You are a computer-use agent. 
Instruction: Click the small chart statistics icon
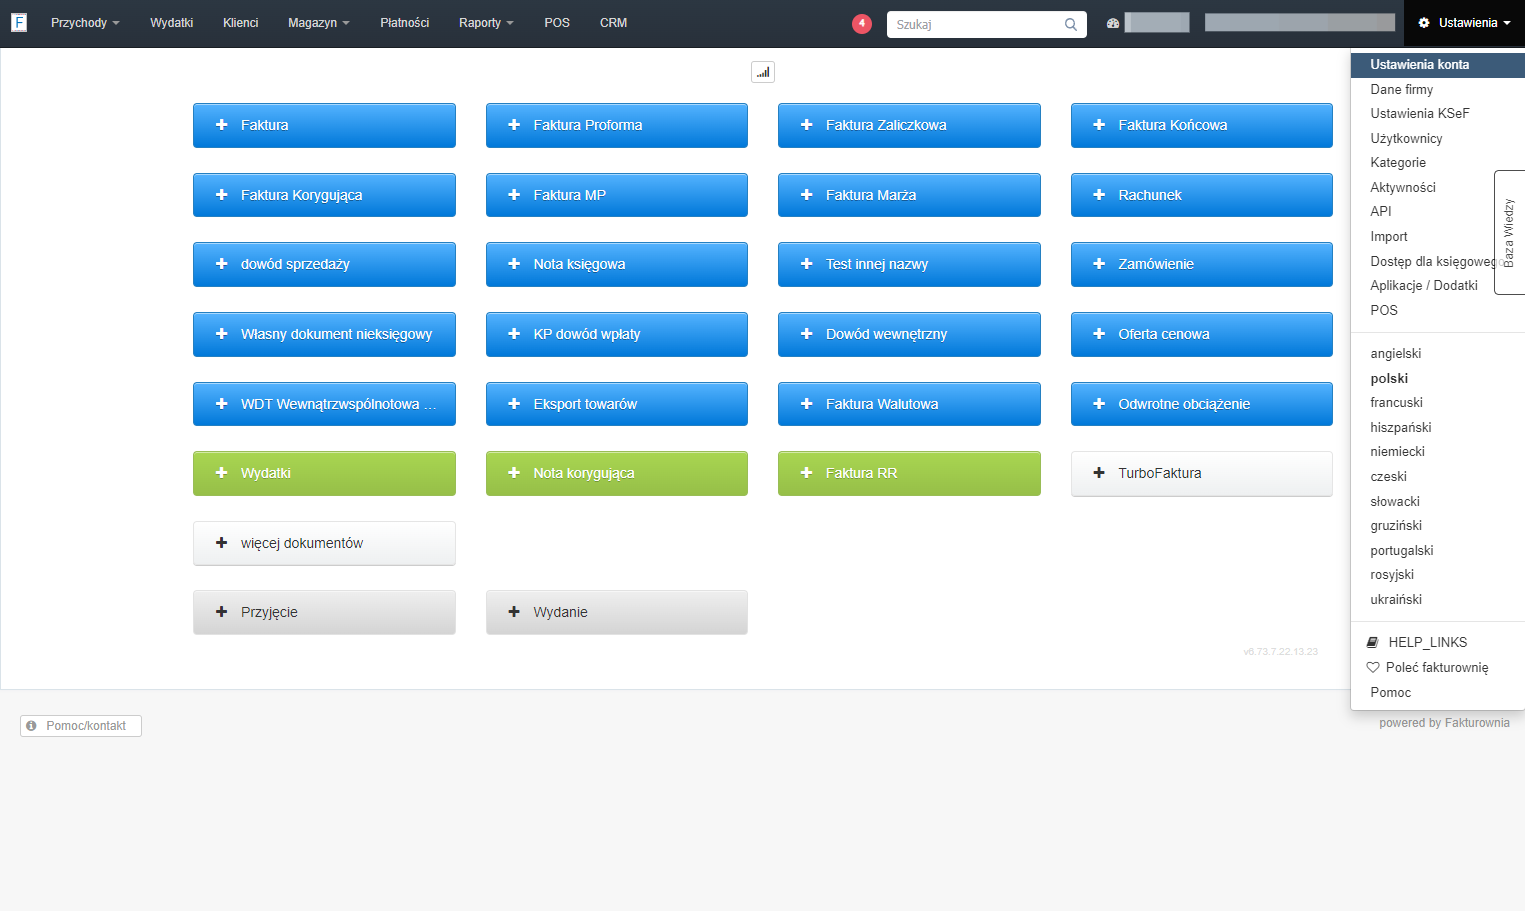[x=763, y=72]
